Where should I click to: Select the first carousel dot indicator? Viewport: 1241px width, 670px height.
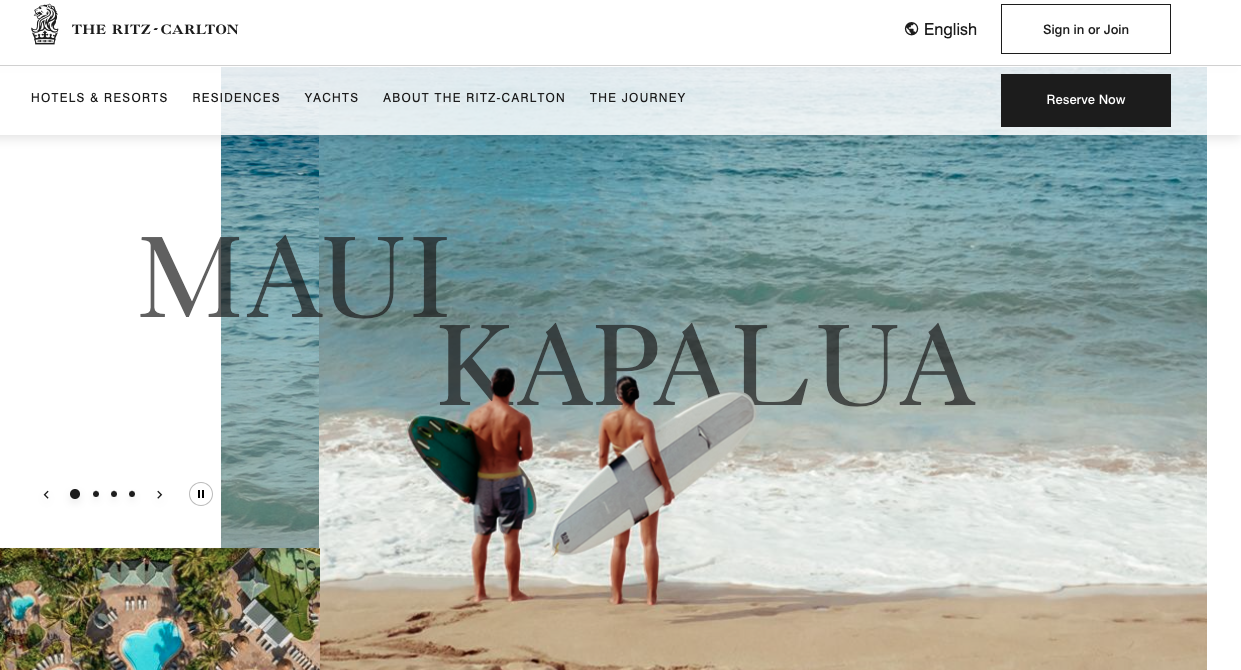pyautogui.click(x=75, y=494)
